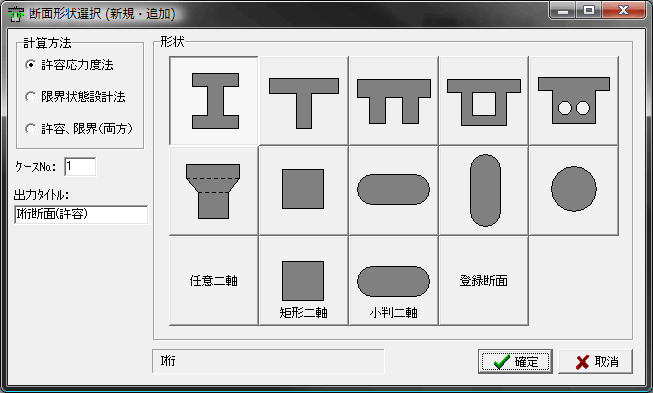Confirm with the 確定 button
The height and width of the screenshot is (393, 653).
pos(515,361)
